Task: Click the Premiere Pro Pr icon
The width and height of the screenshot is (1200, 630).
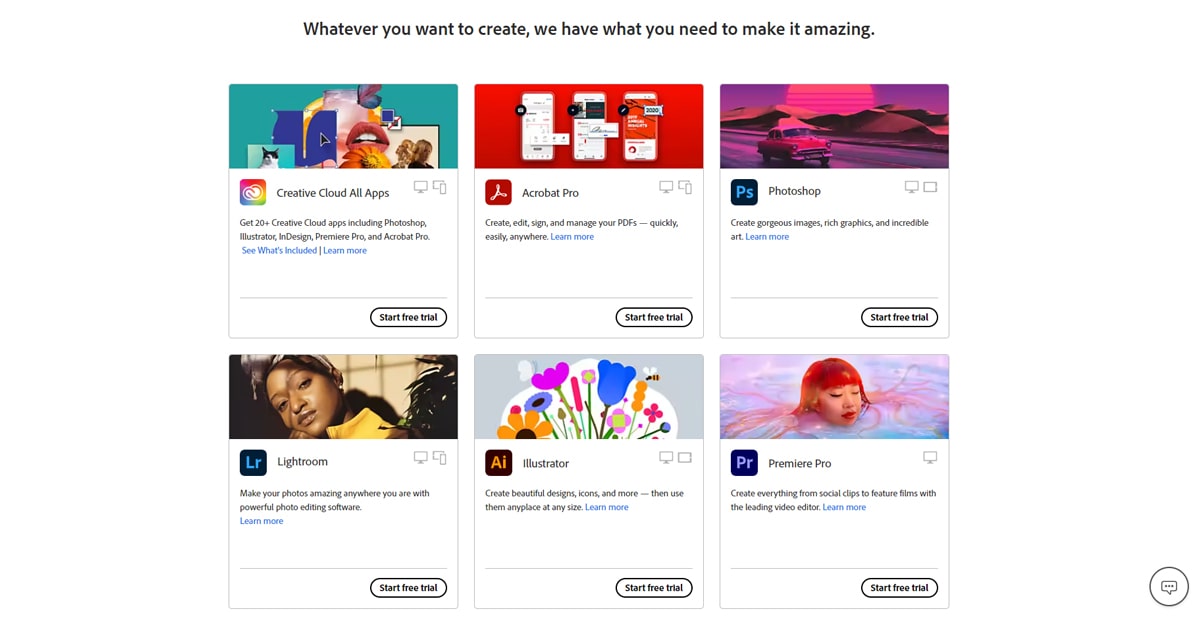Action: pyautogui.click(x=744, y=462)
